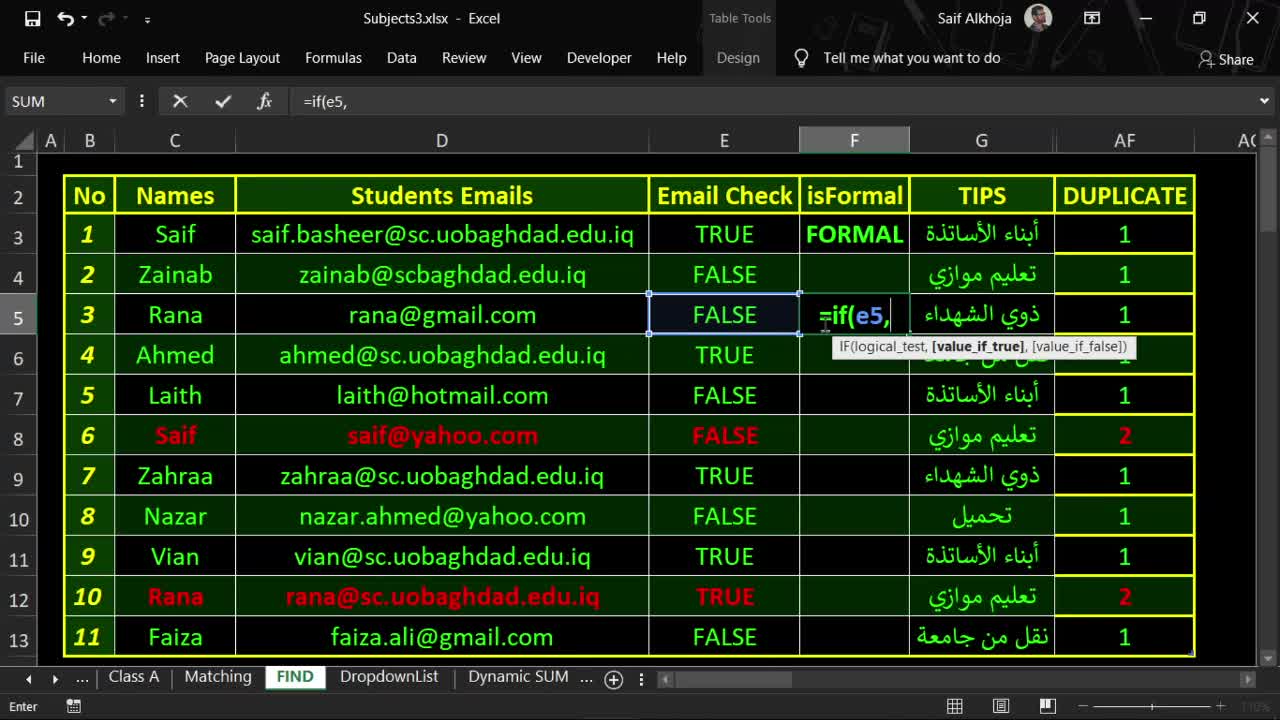1280x720 pixels.
Task: Select the Data ribbon tab
Action: 402,58
